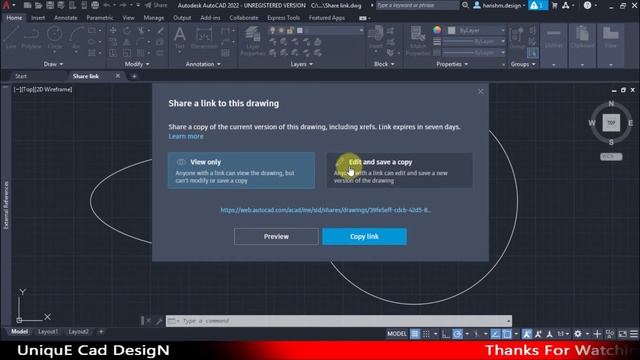This screenshot has height=360, width=640.
Task: Open the Text annotation tool
Action: pos(180,38)
